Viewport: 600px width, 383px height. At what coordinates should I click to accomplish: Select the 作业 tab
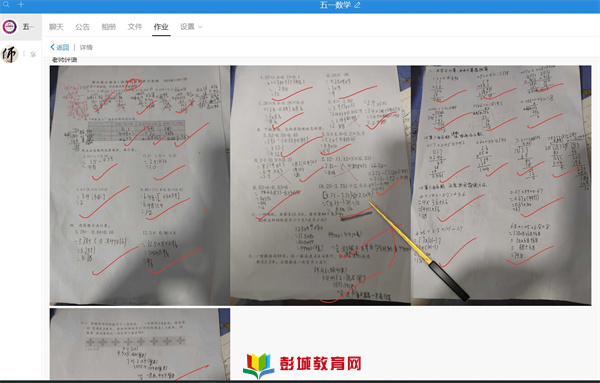tap(161, 27)
